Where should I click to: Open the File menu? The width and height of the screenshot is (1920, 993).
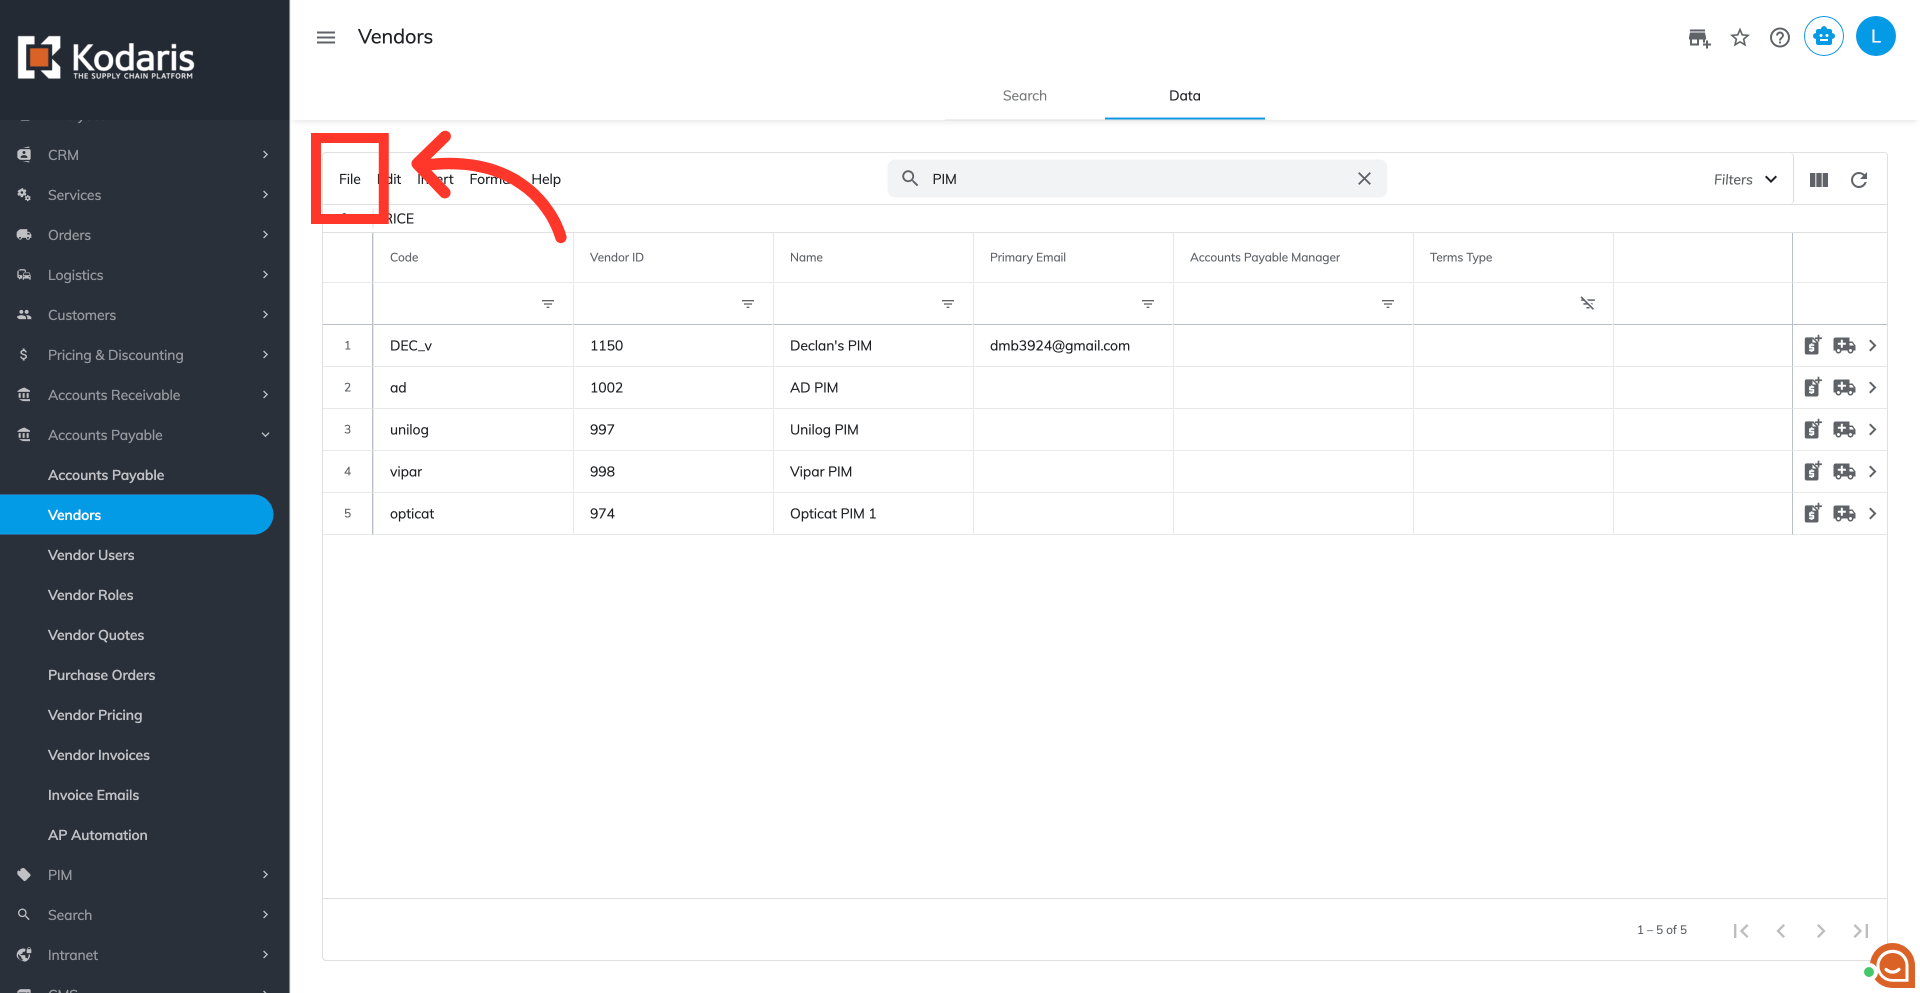pos(350,179)
